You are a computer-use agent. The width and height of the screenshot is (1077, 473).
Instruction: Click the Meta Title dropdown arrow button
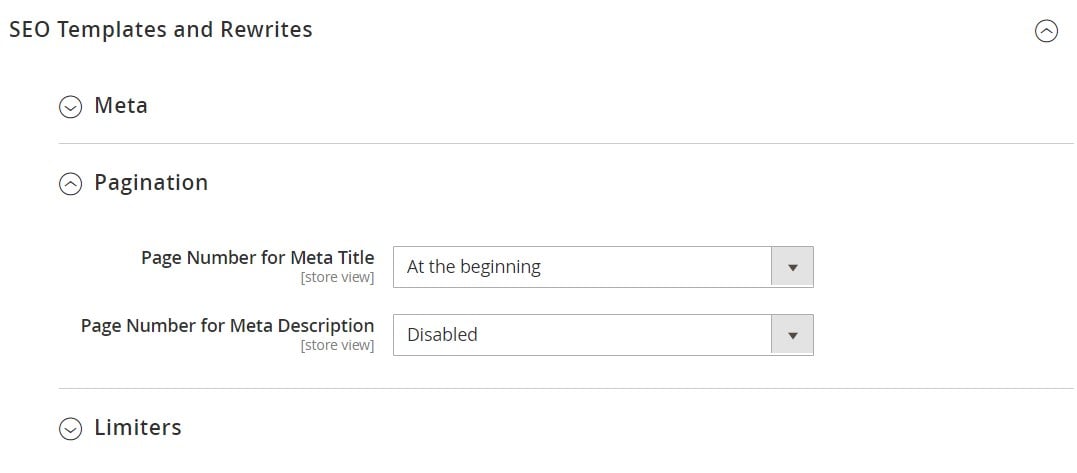pyautogui.click(x=793, y=267)
